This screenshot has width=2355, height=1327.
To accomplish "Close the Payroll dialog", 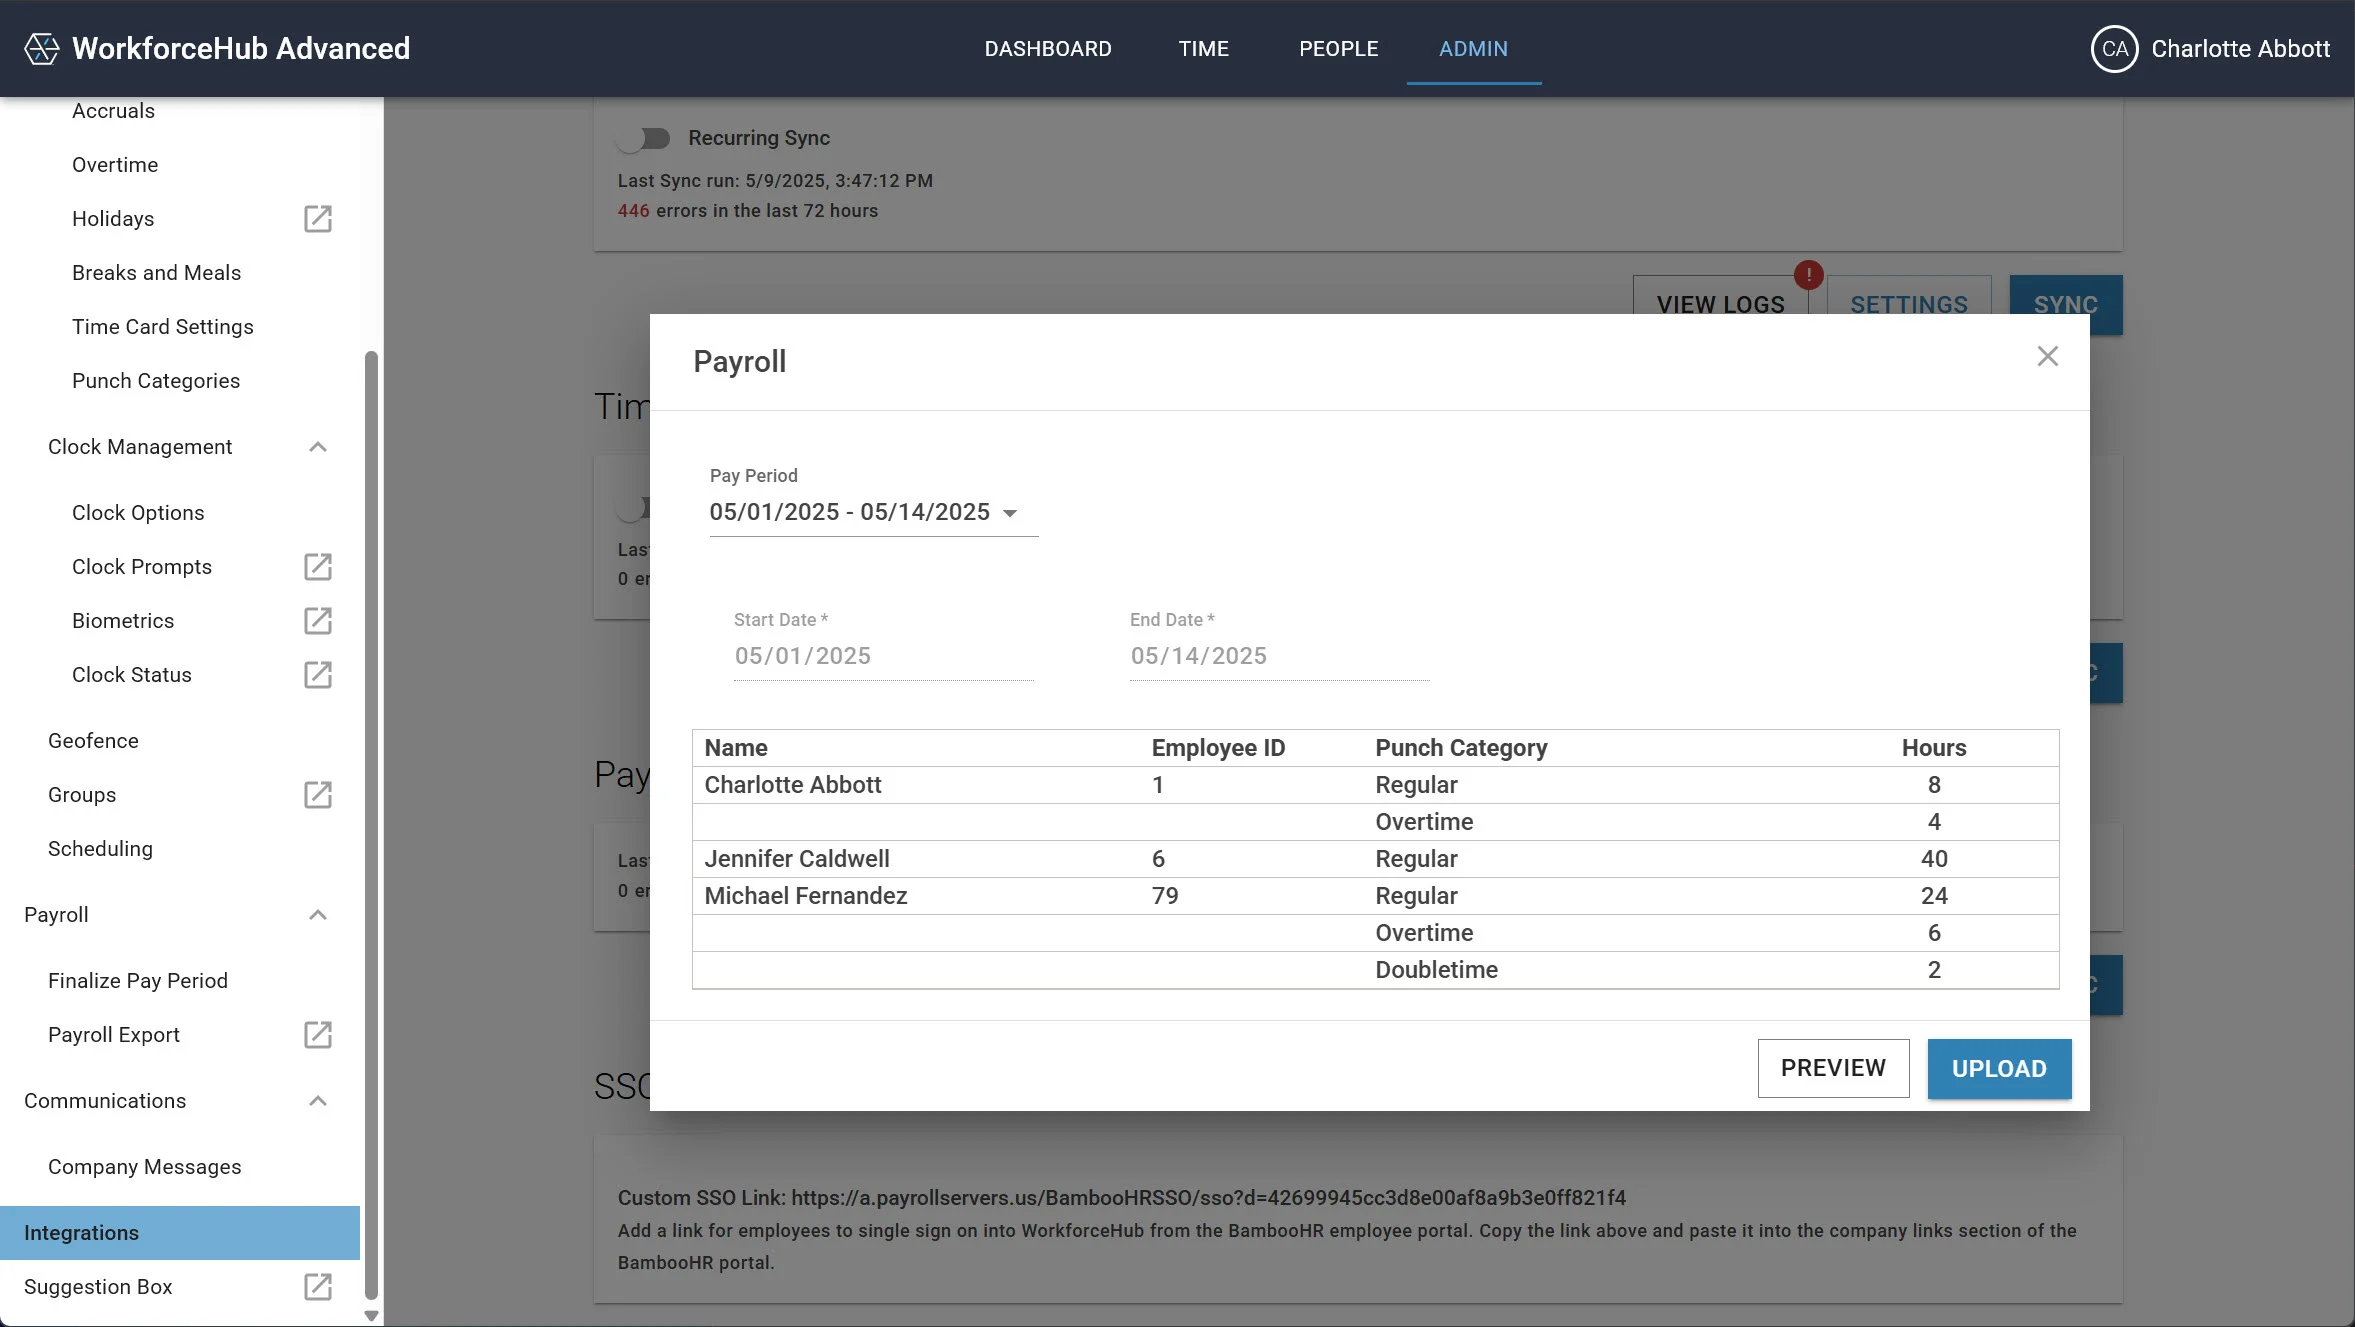I will click(2047, 357).
